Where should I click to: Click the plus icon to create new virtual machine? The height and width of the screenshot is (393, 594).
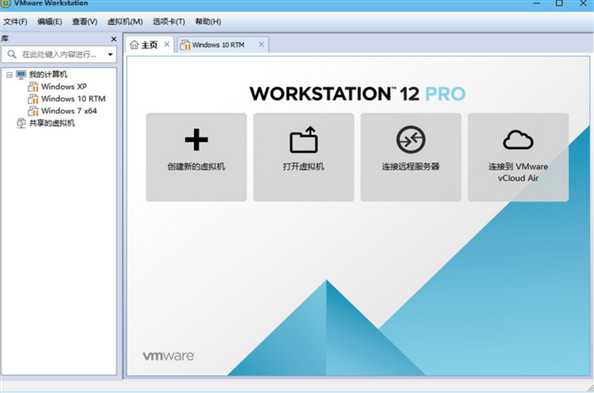click(x=196, y=139)
